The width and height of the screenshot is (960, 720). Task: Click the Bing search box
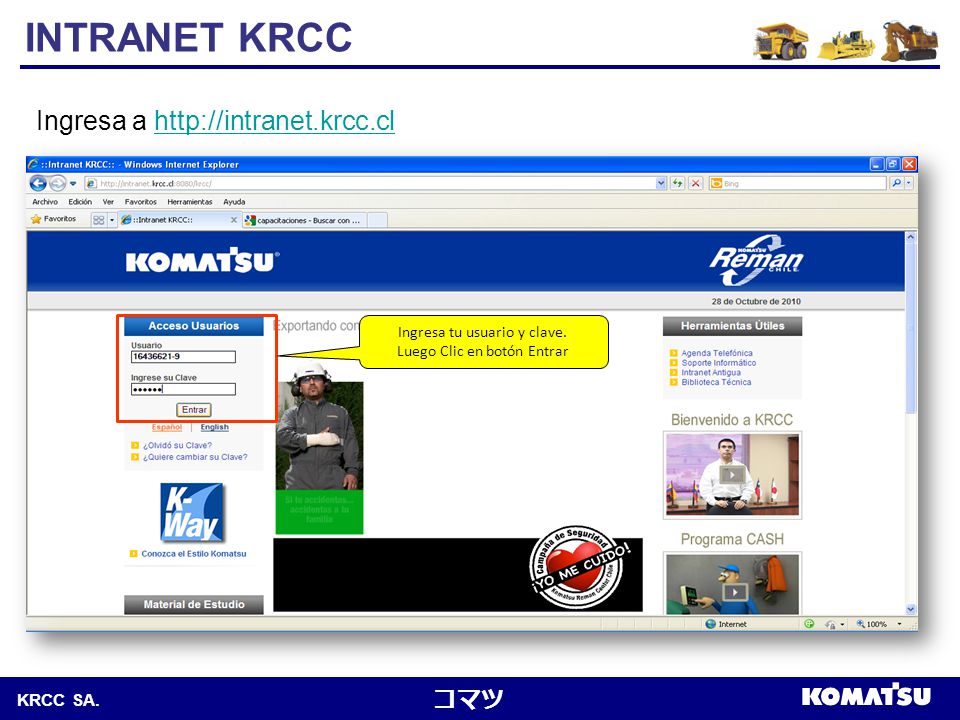click(797, 183)
